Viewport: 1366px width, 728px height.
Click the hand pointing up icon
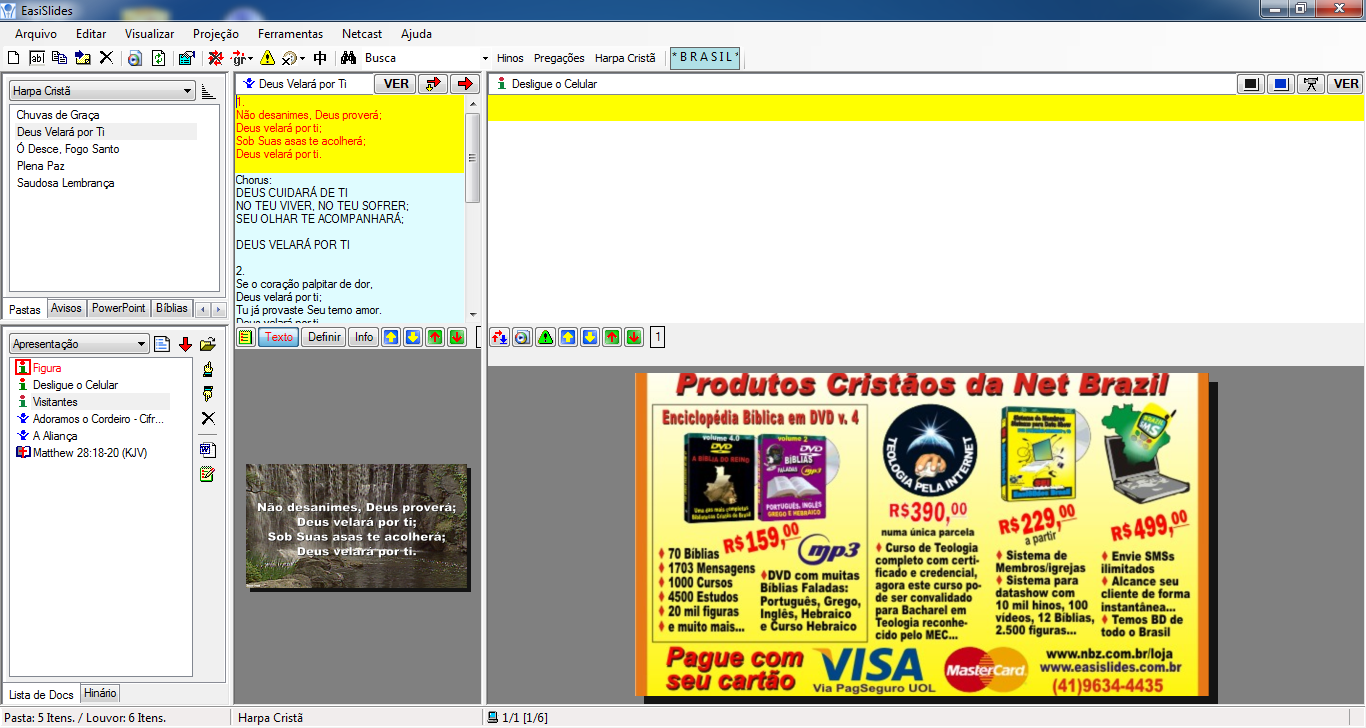208,370
